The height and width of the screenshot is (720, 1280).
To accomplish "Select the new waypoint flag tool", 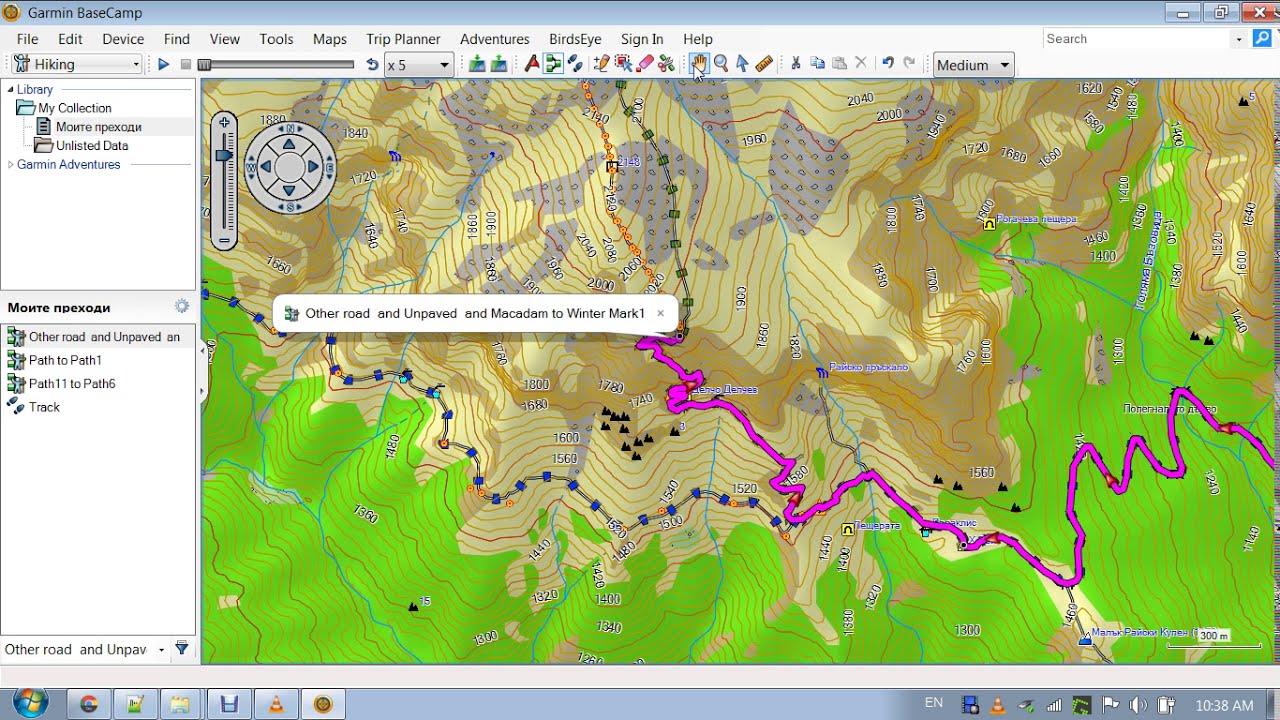I will click(532, 65).
